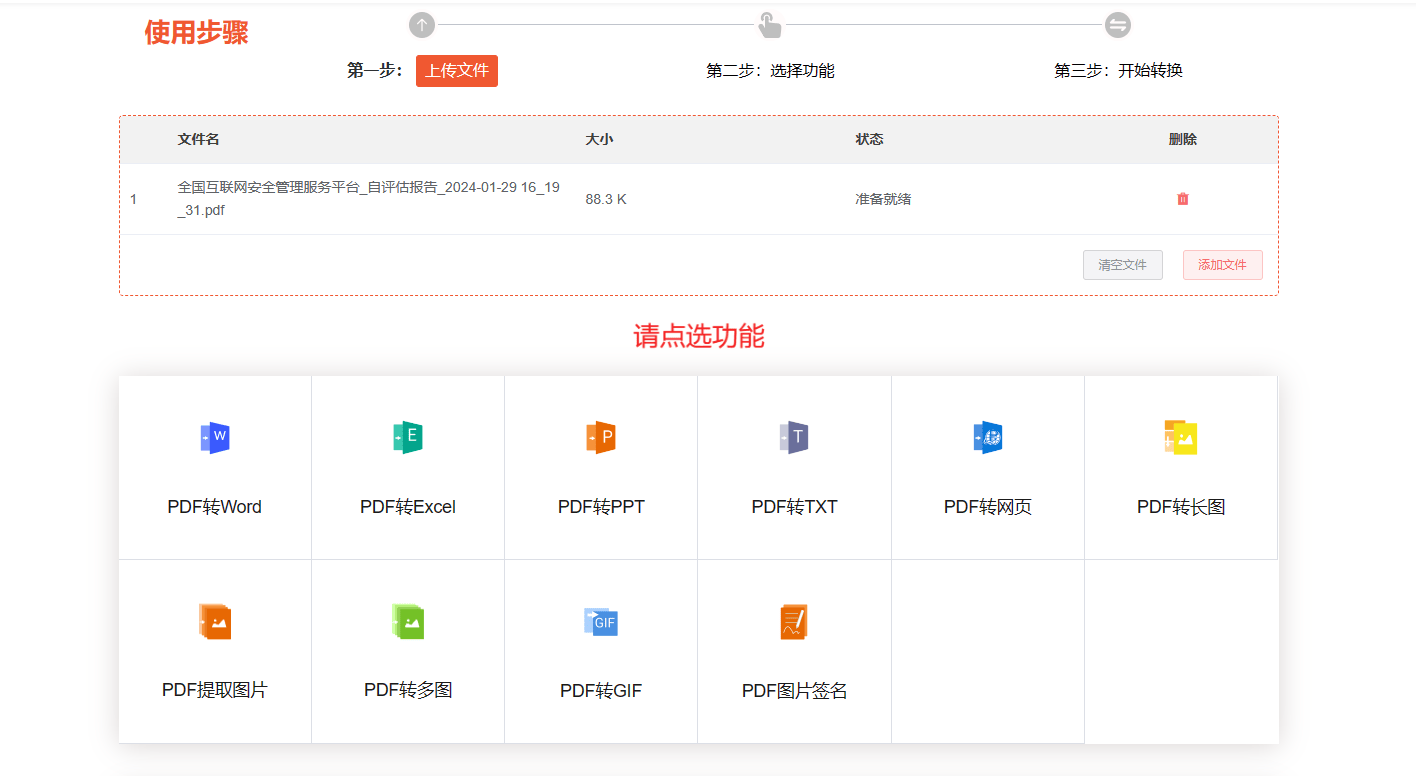Choose the PDF转TXT function
Image resolution: width=1416 pixels, height=776 pixels.
coord(793,437)
